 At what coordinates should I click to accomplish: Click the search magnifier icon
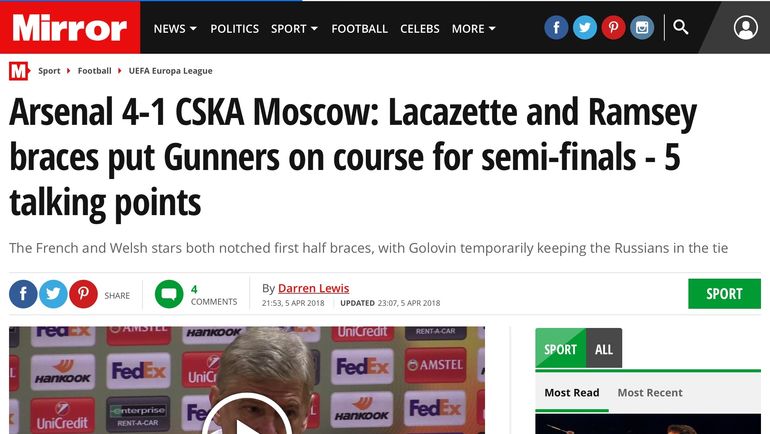click(x=681, y=27)
